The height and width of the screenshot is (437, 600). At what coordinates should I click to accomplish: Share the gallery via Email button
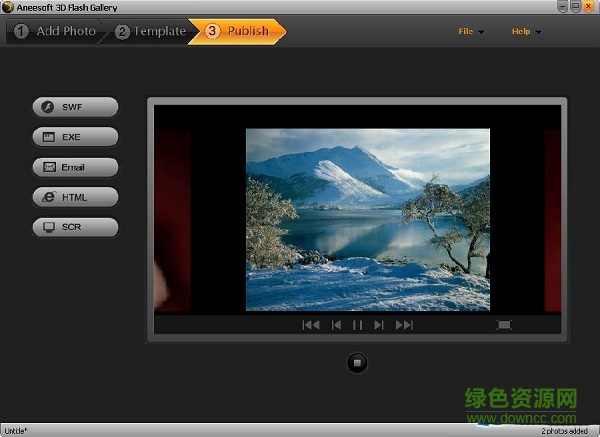tap(75, 167)
